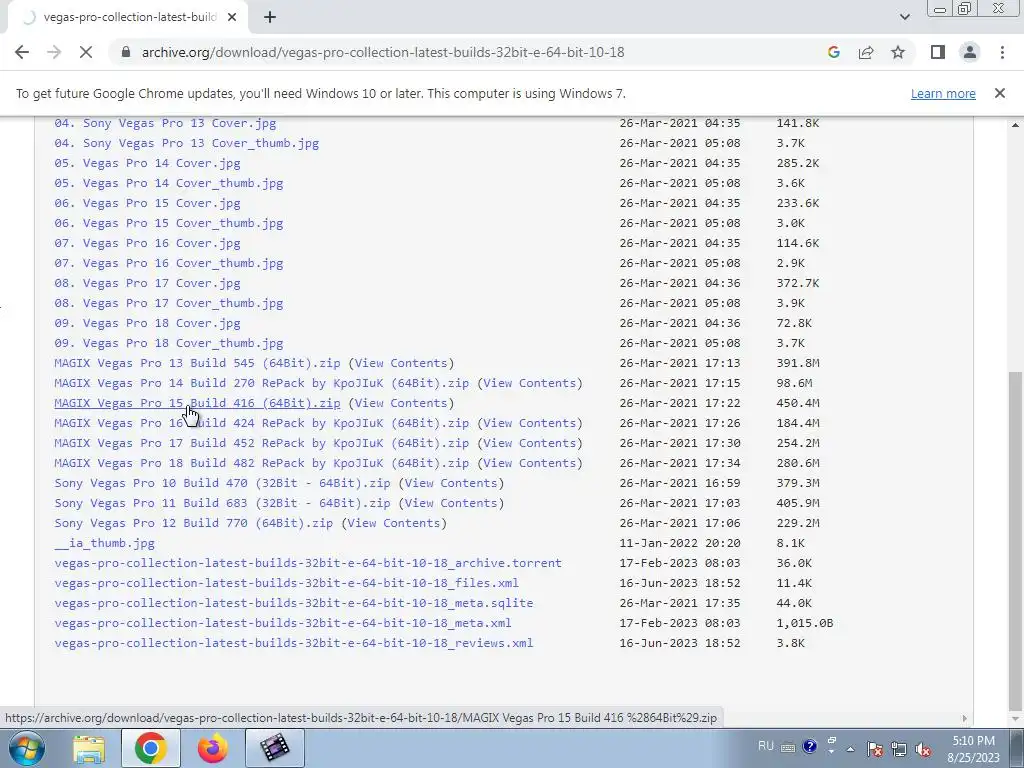Download Sony Vegas Pro 12 Build 770 zip
Image resolution: width=1024 pixels, height=768 pixels.
(193, 523)
